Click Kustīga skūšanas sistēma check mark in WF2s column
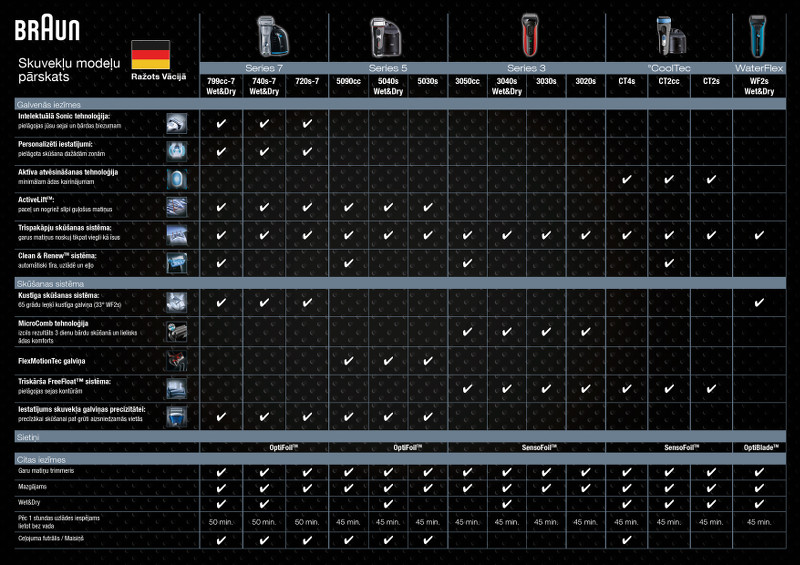Screen dimensions: 800x565 [x=759, y=302]
